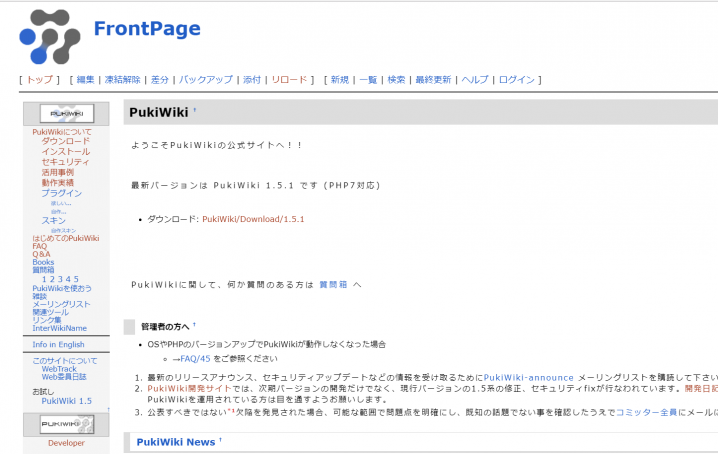Open セキュリティ in the sidebar

click(x=65, y=162)
